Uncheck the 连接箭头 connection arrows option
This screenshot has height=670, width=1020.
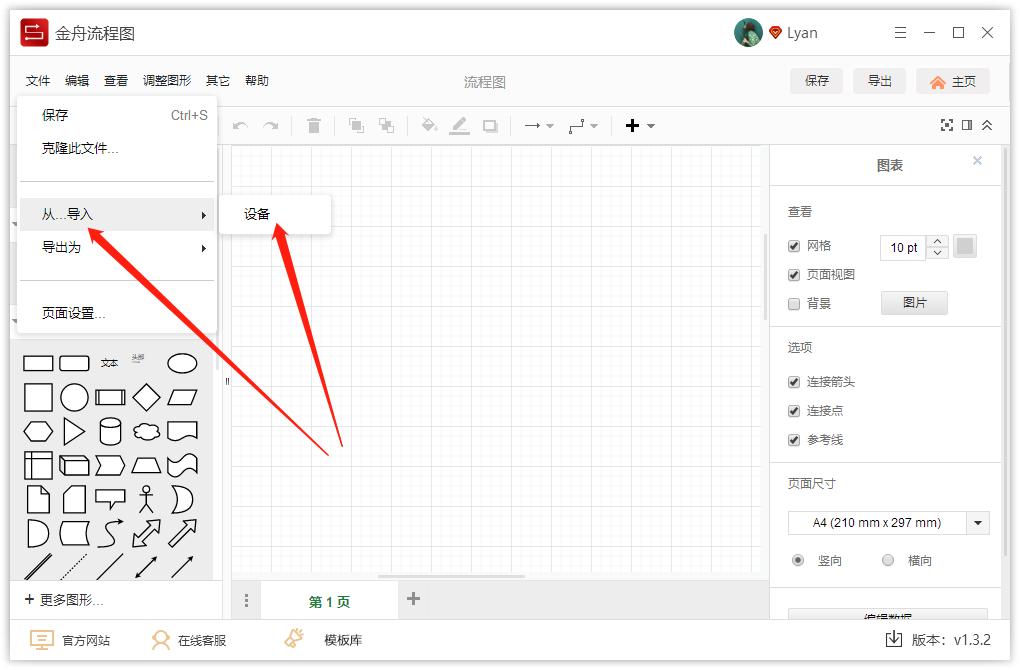[794, 381]
